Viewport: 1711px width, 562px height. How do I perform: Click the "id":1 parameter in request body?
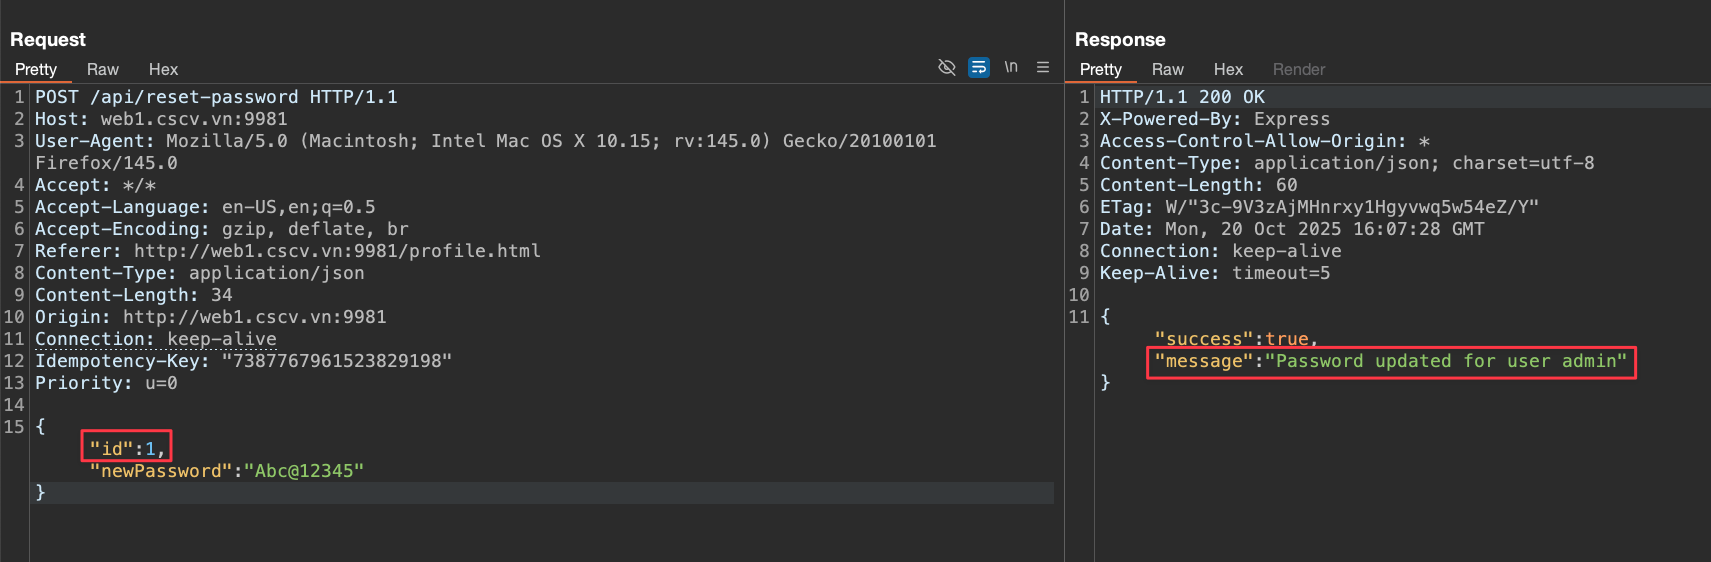pos(126,449)
